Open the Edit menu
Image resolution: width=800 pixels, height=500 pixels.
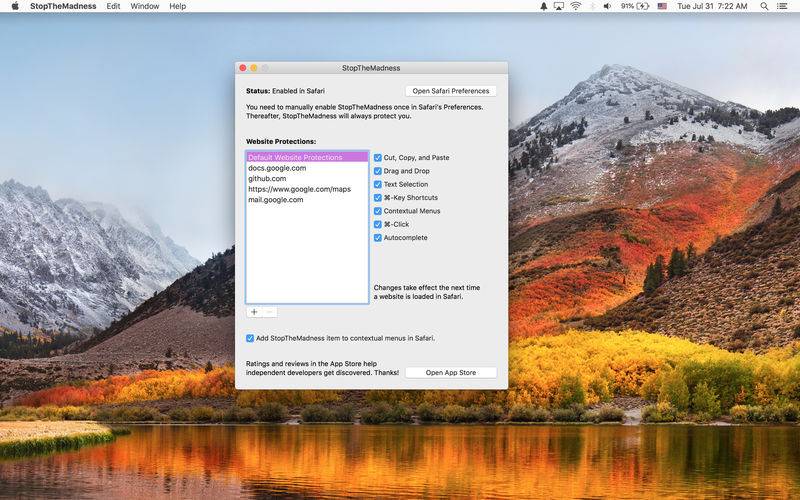[x=113, y=6]
